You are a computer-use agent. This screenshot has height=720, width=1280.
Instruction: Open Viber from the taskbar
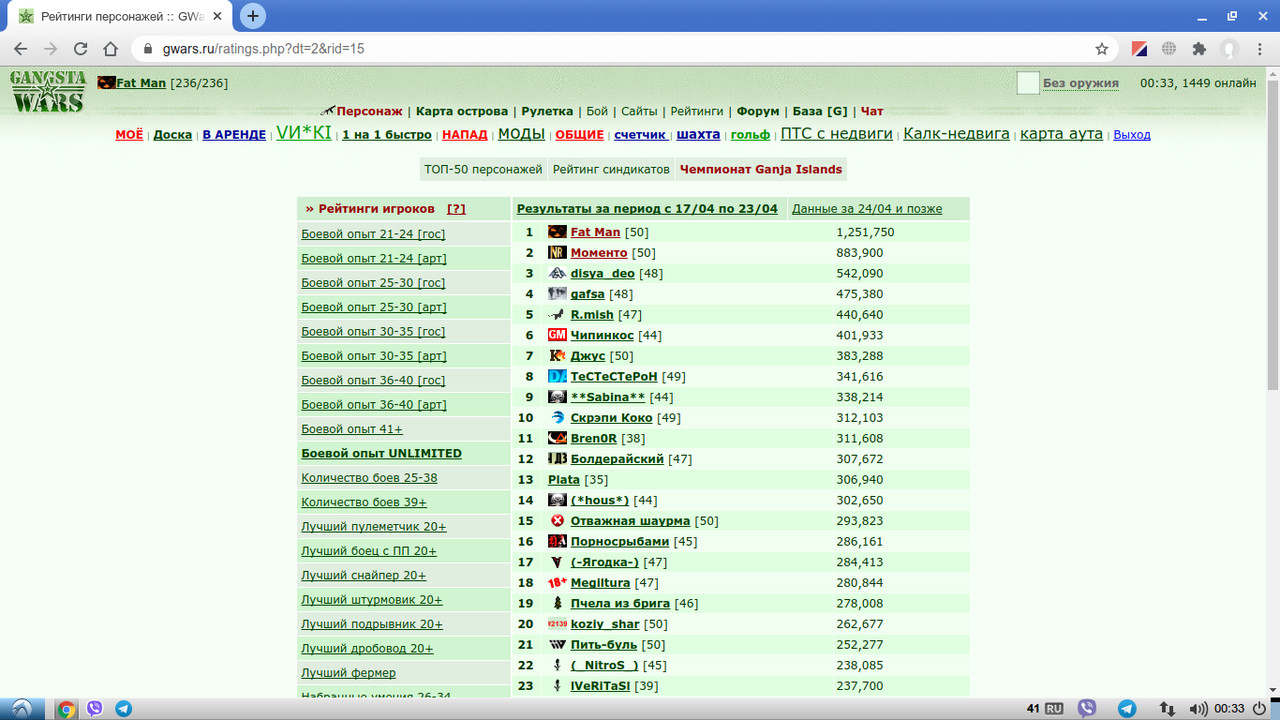coord(95,708)
